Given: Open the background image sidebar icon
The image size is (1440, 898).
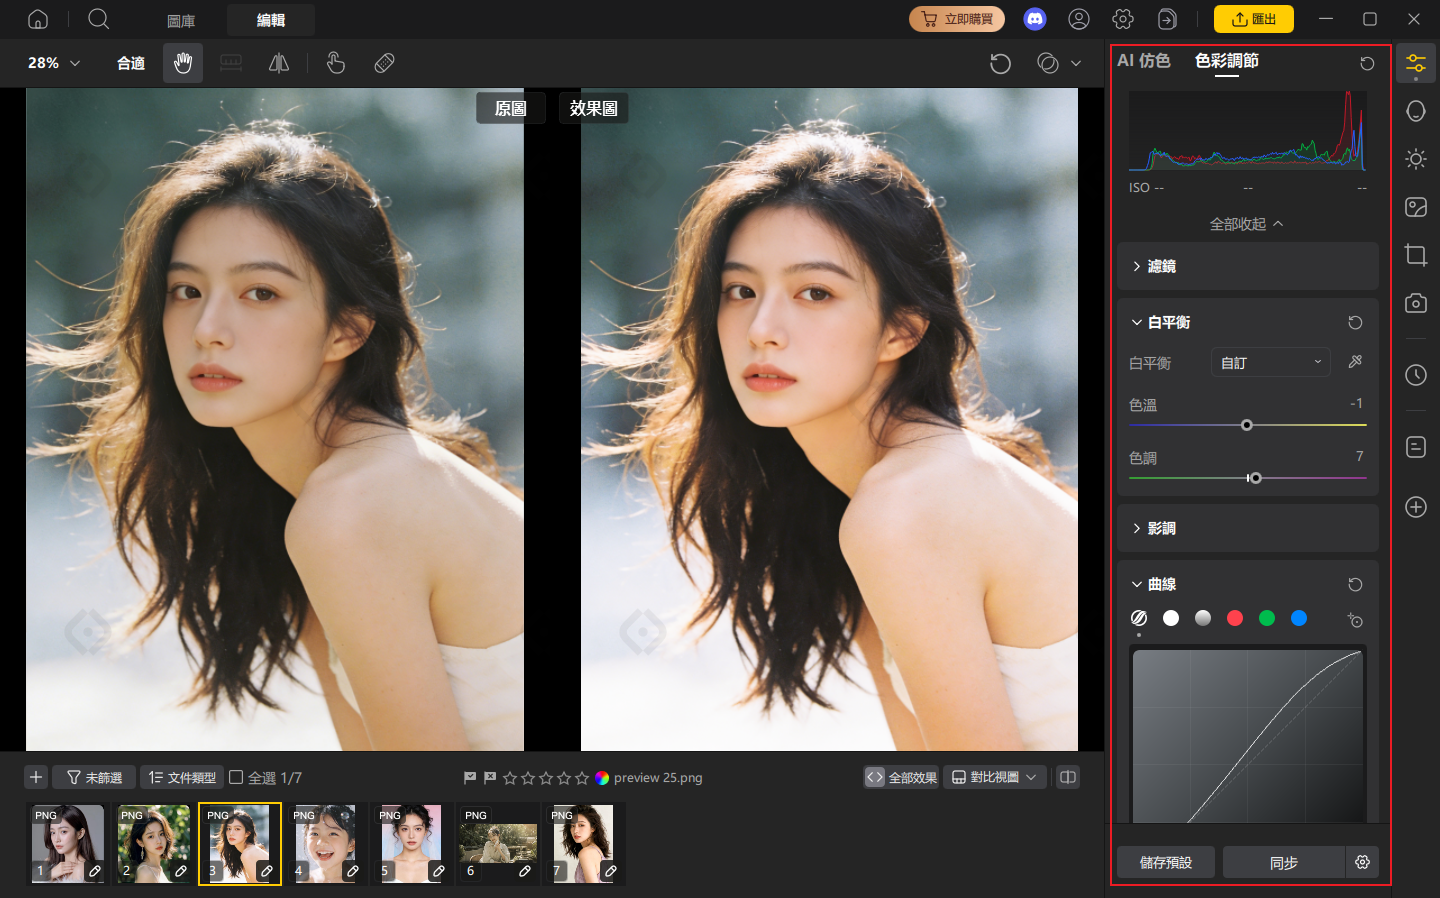Looking at the screenshot, I should point(1416,207).
